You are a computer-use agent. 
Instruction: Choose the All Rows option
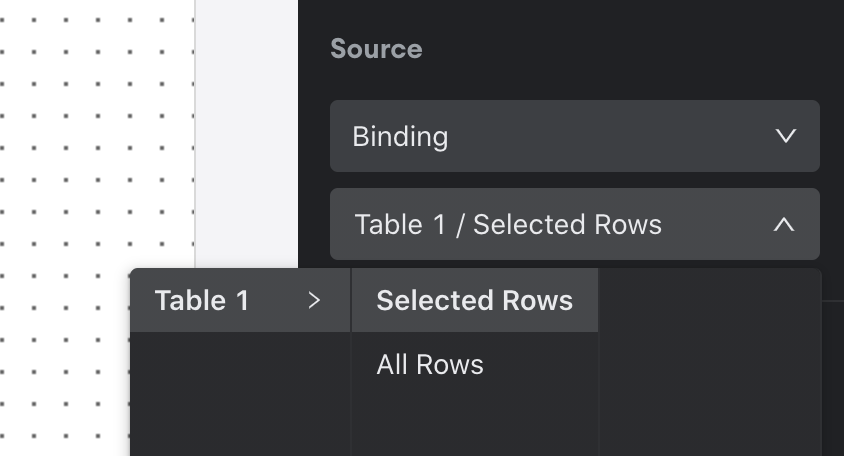pyautogui.click(x=475, y=364)
